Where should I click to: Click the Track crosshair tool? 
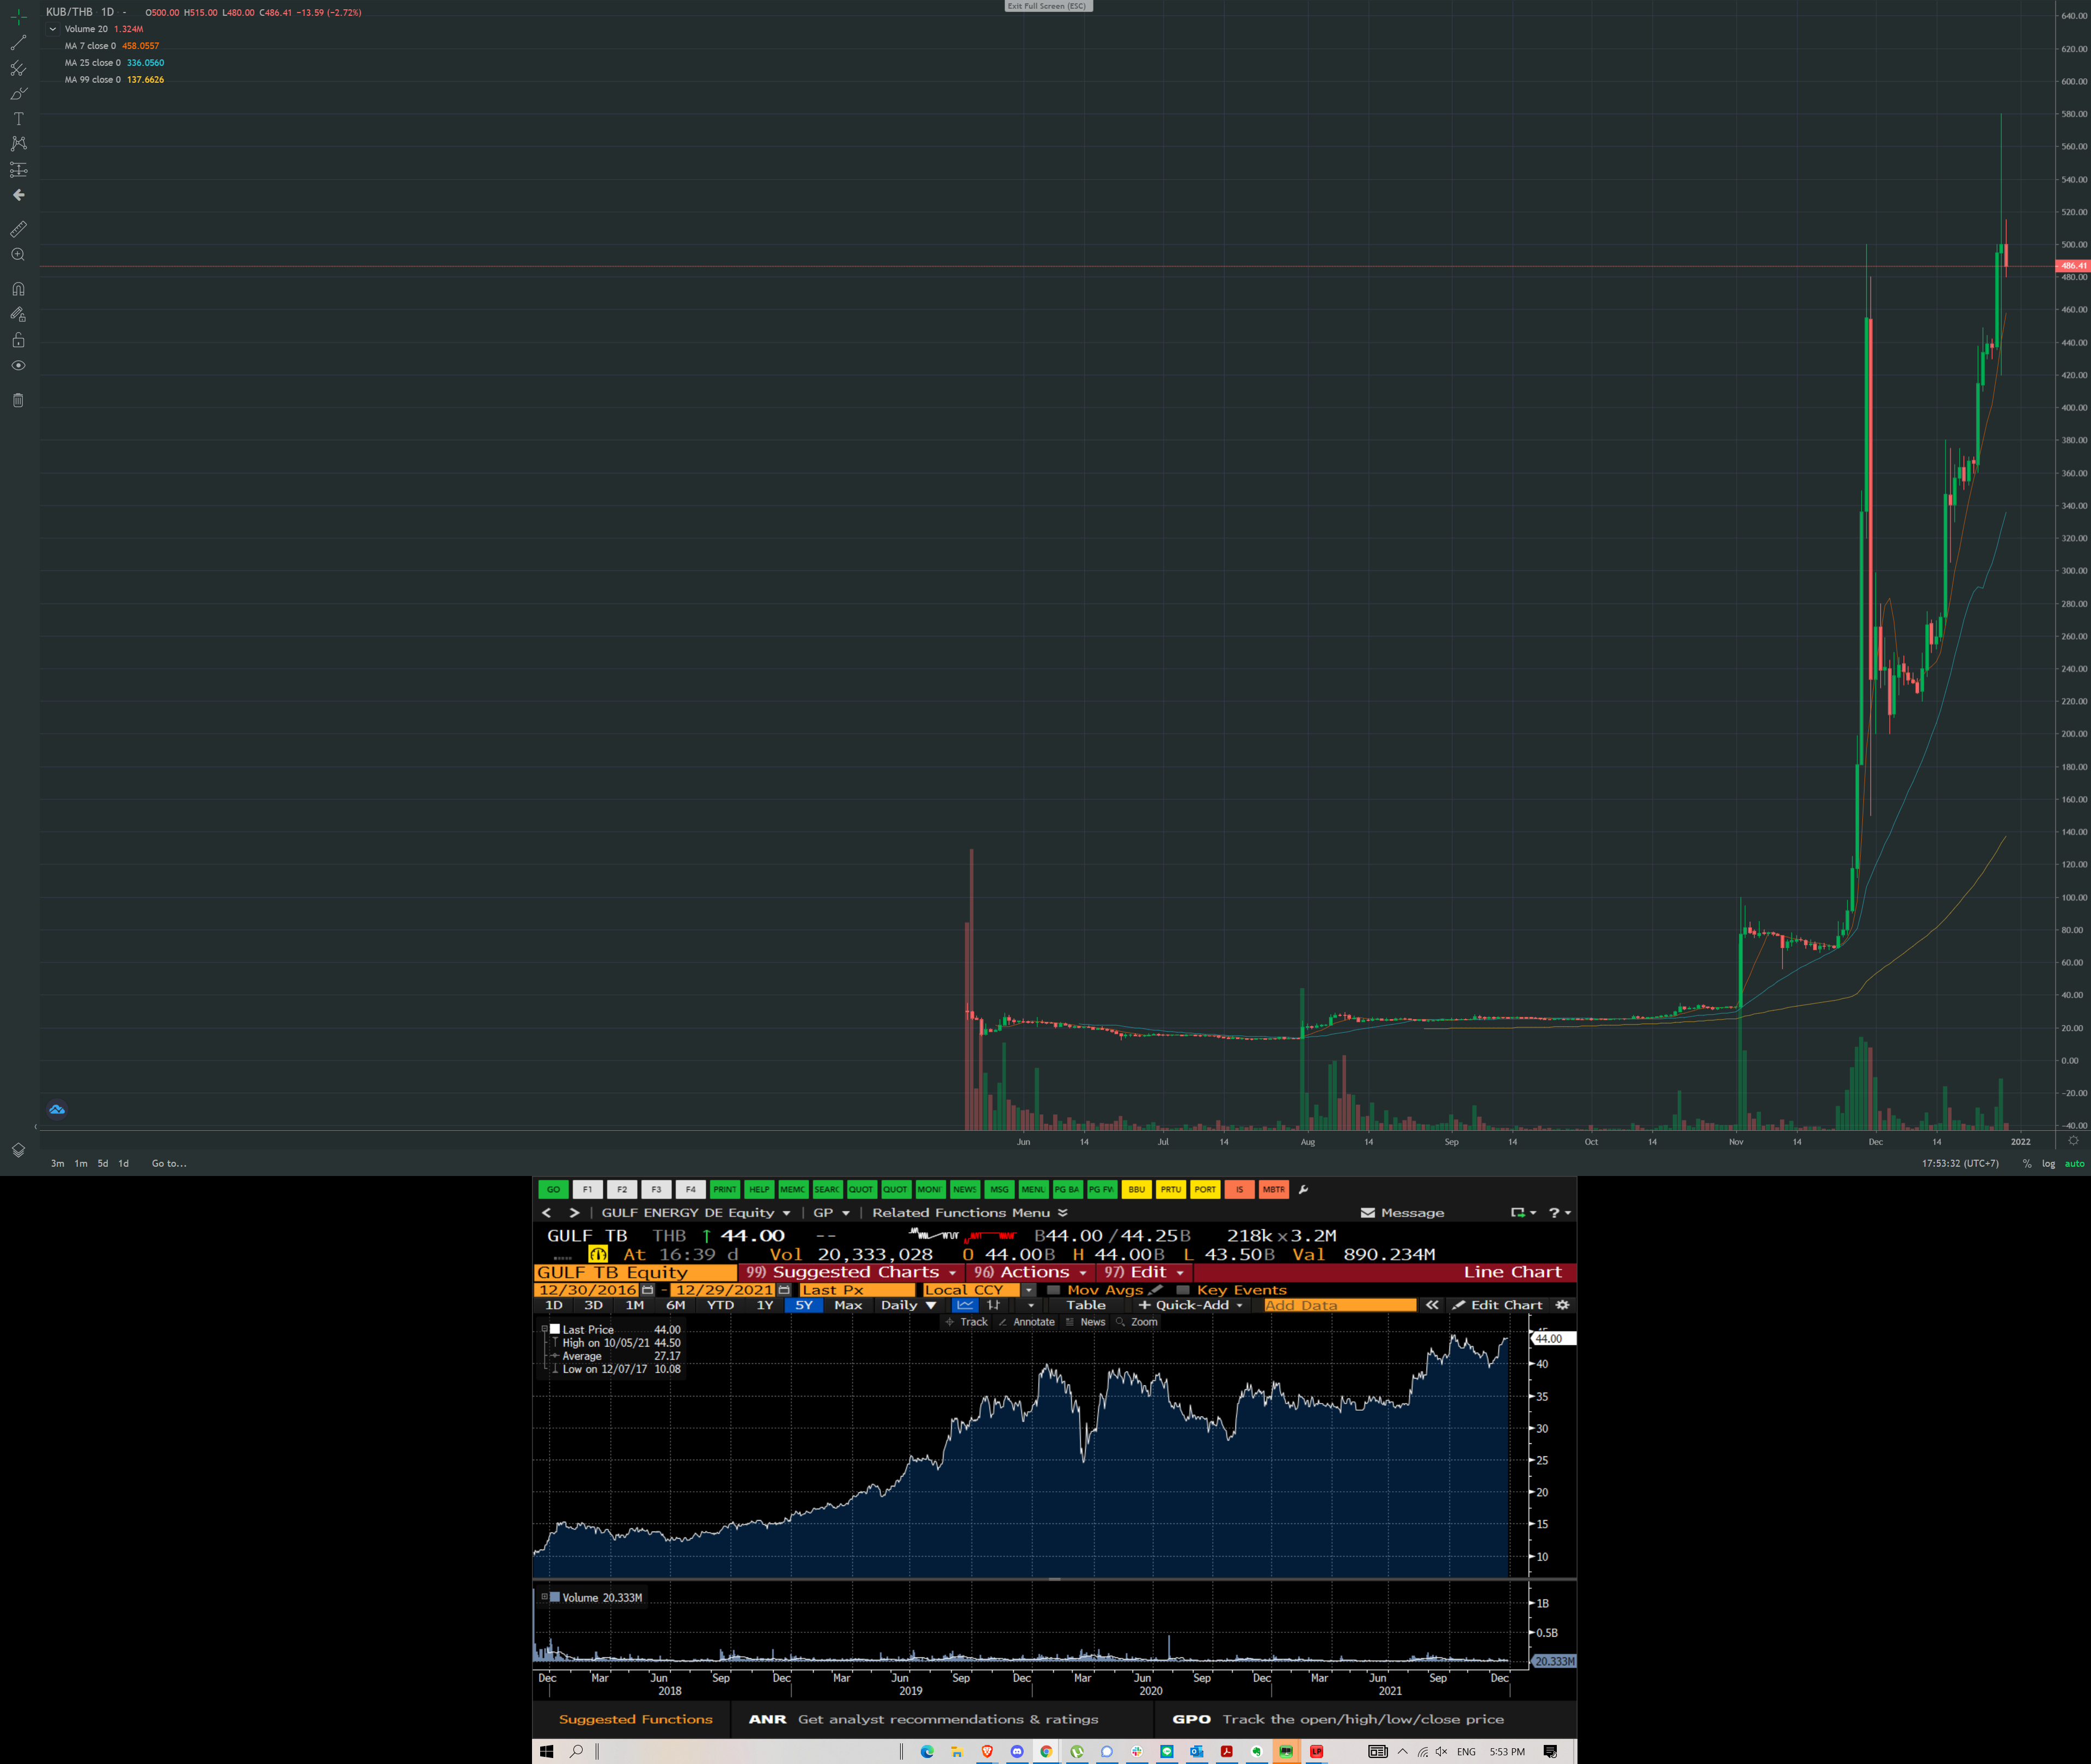pyautogui.click(x=966, y=1322)
